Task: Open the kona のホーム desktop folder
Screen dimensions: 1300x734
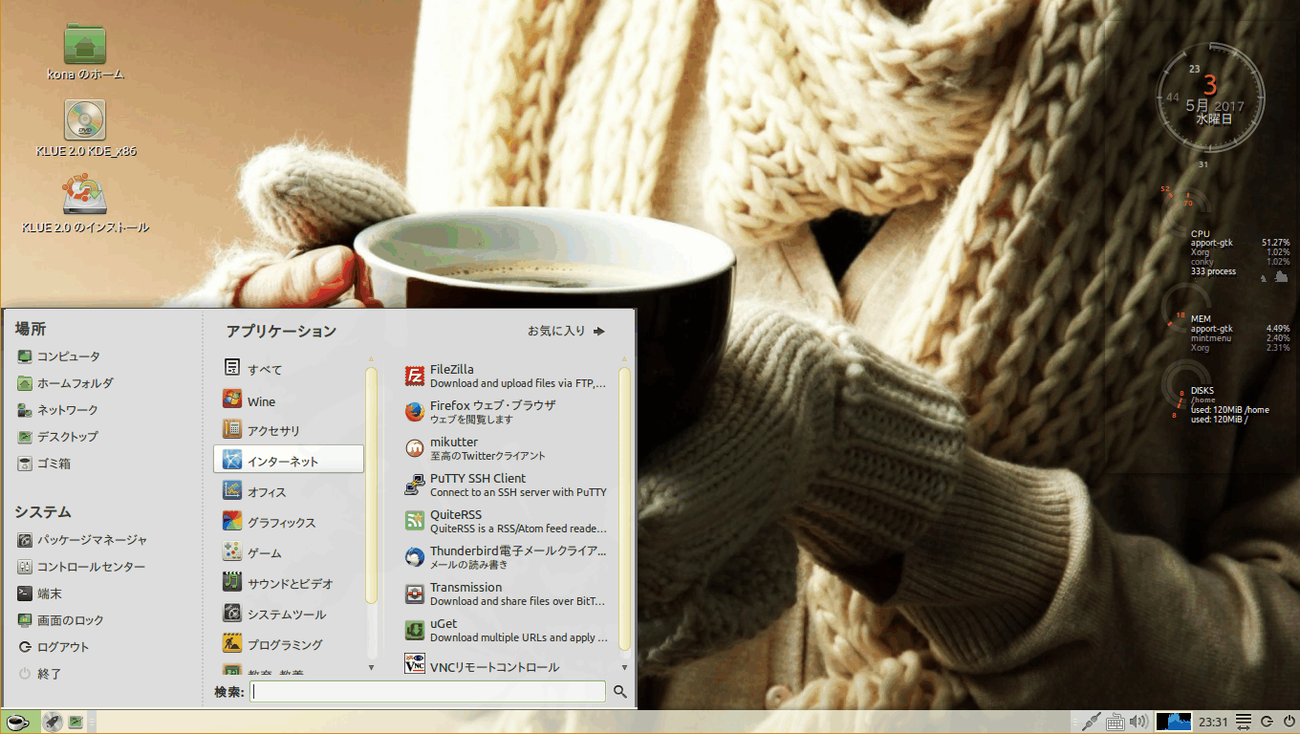Action: [x=85, y=53]
